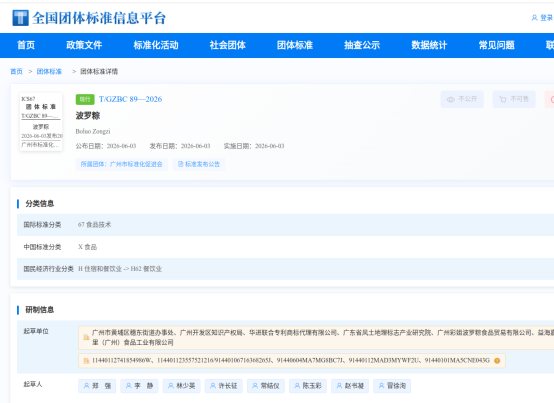Select drafter tag 赵书凝
Screen dimensions: 554x403
pos(350,386)
